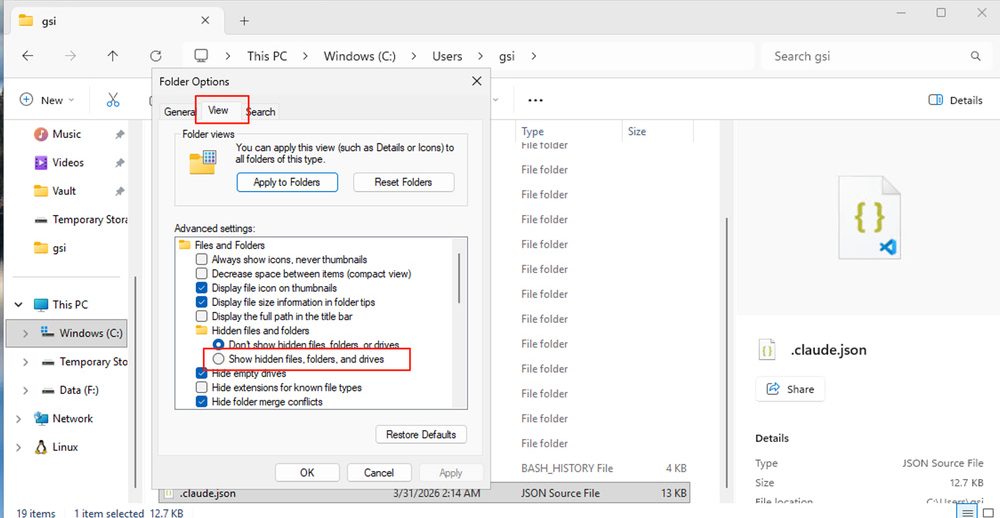The image size is (1000, 518).
Task: Enable Always show icons, never thumbnails
Action: pyautogui.click(x=202, y=260)
